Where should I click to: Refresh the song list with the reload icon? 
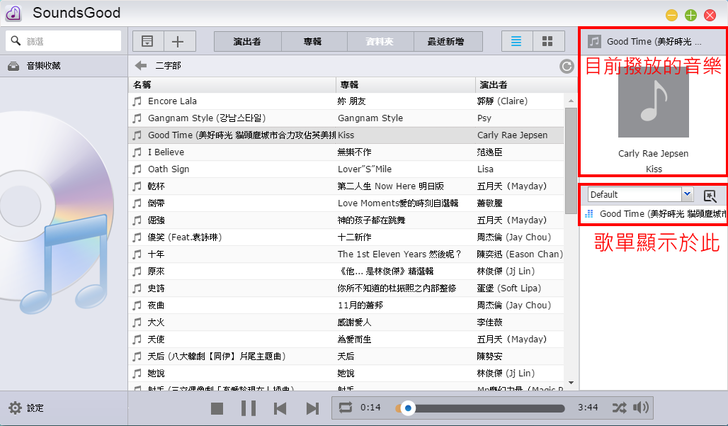(x=567, y=66)
